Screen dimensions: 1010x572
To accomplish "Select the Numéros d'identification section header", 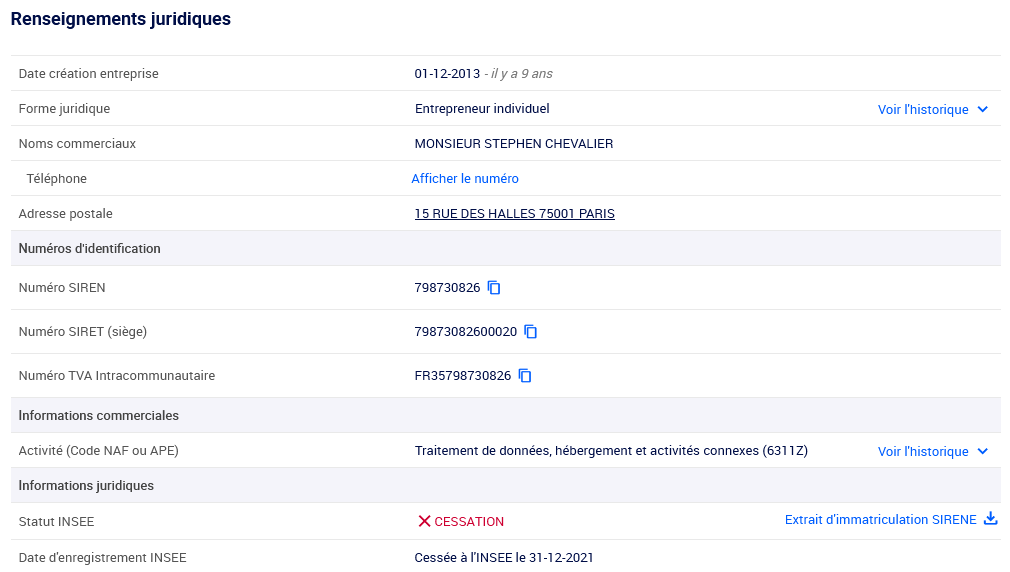I will [x=90, y=249].
